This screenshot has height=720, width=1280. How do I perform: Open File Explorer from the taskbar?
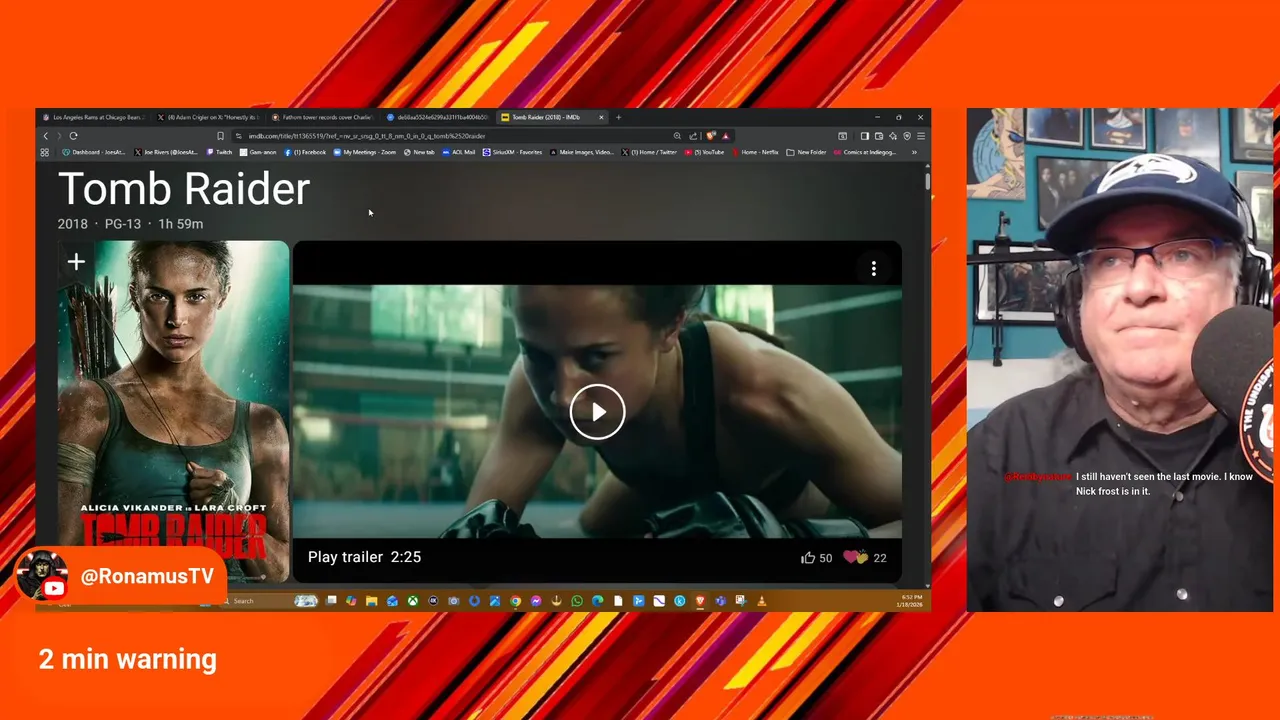click(371, 601)
